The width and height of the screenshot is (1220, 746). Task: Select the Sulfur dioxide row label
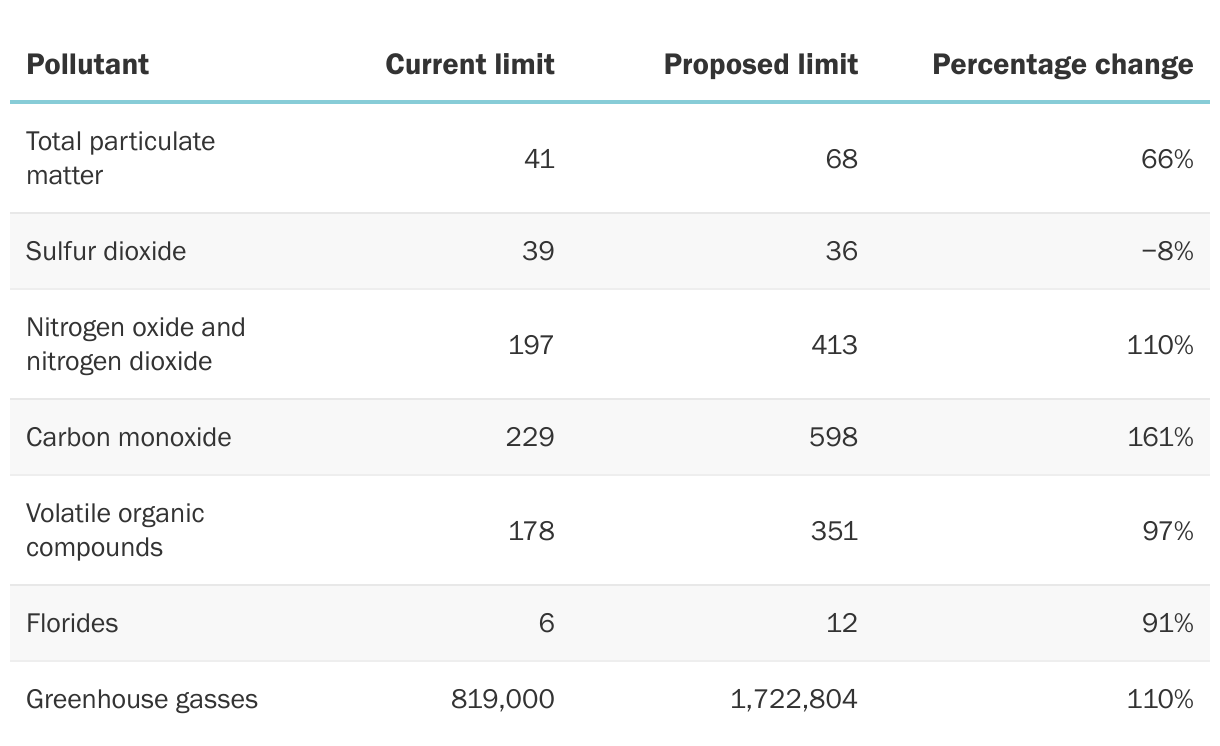coord(106,250)
